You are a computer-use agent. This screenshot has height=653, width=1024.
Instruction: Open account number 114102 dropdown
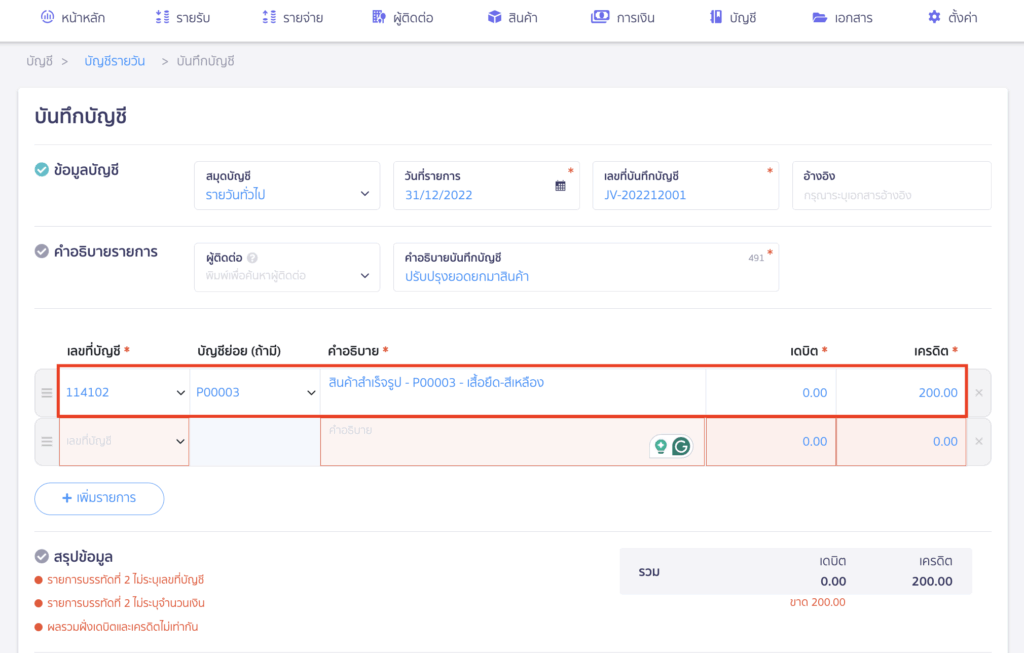[180, 393]
